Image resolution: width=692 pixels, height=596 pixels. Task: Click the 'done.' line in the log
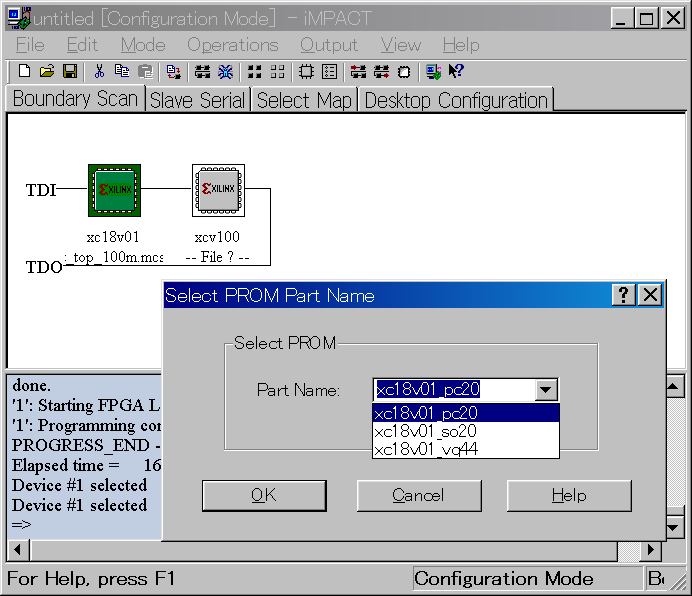tap(31, 385)
